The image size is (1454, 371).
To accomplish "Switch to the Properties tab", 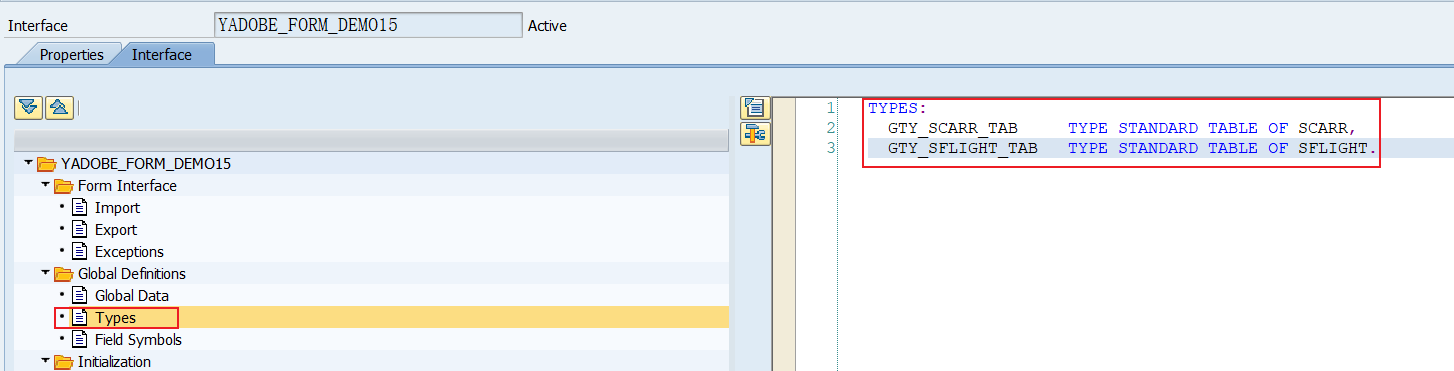I will [x=71, y=55].
